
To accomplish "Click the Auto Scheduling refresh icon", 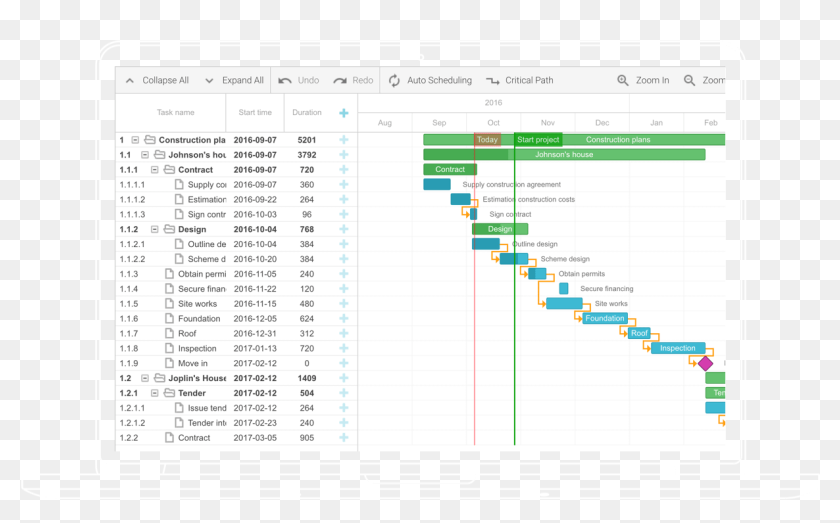I will (394, 81).
